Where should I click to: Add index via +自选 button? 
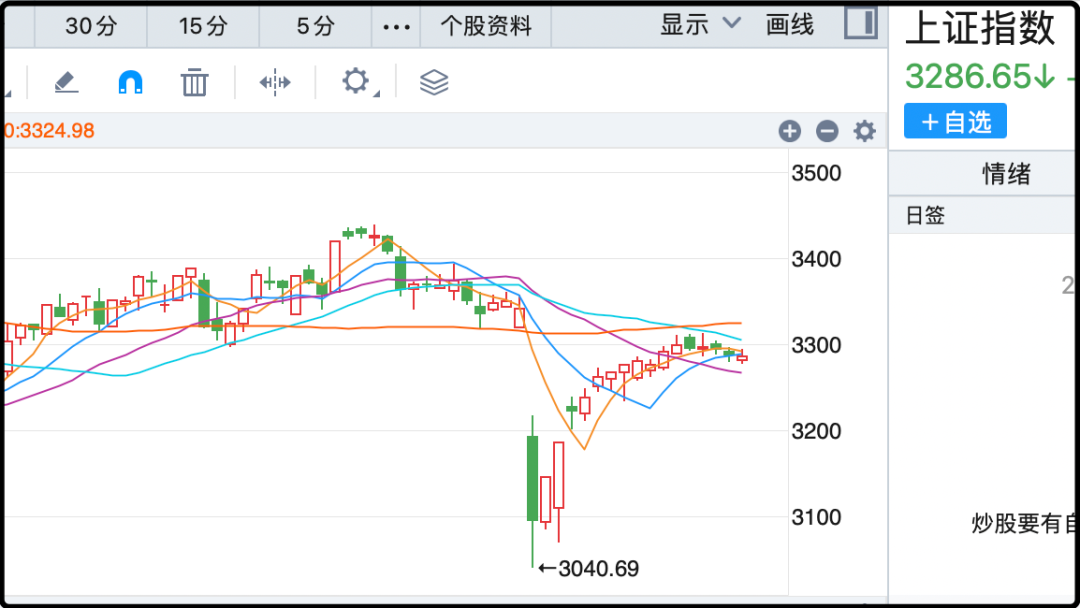tap(955, 122)
